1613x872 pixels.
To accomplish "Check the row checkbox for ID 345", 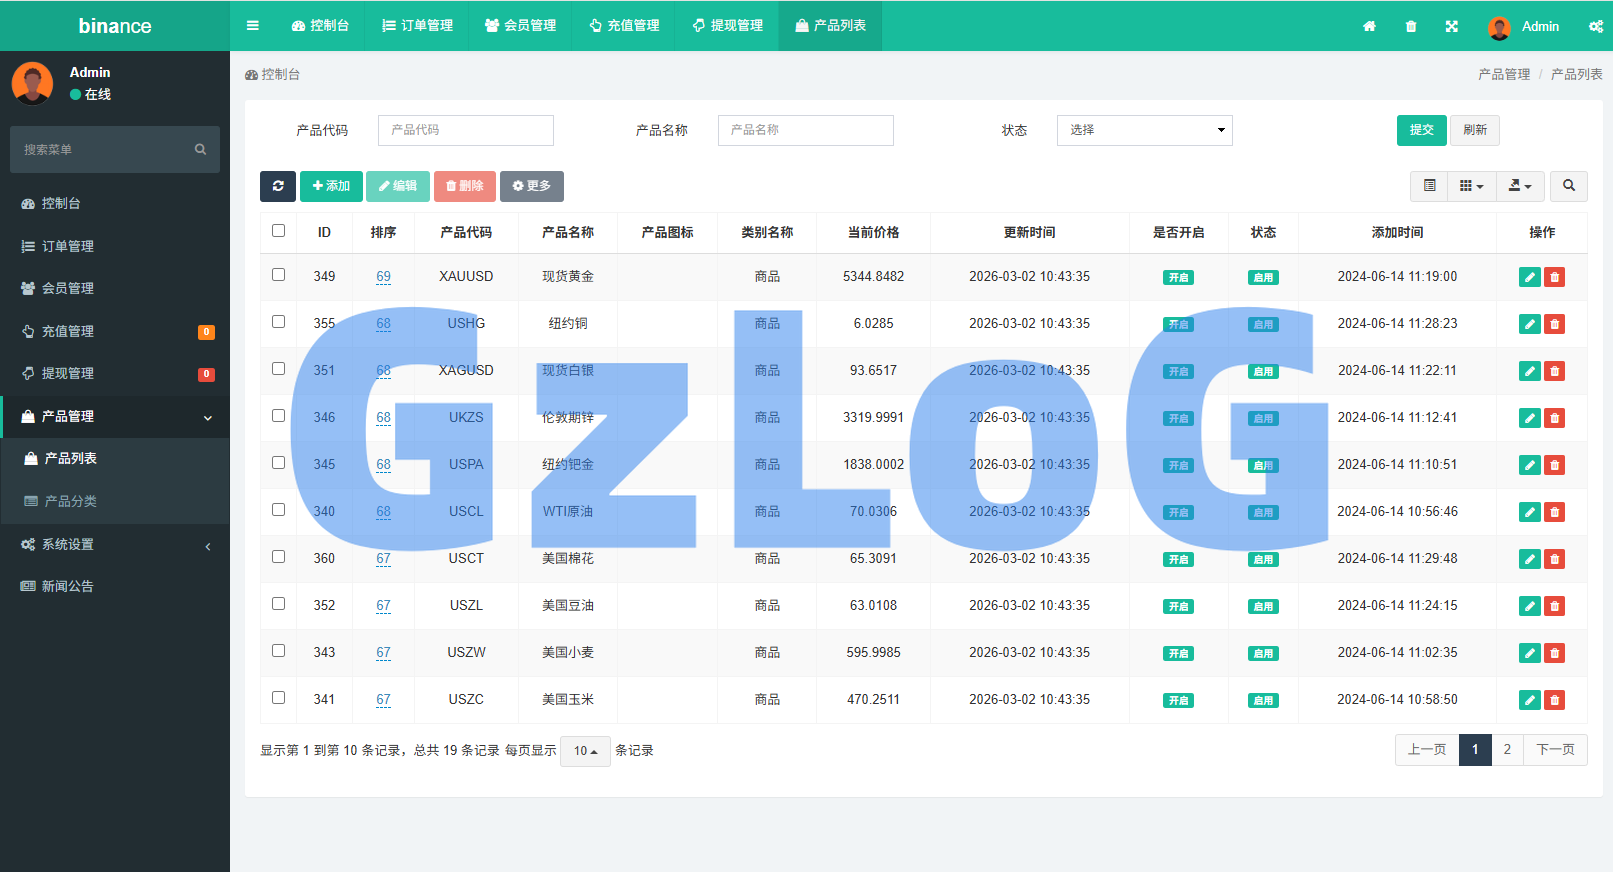I will (278, 463).
